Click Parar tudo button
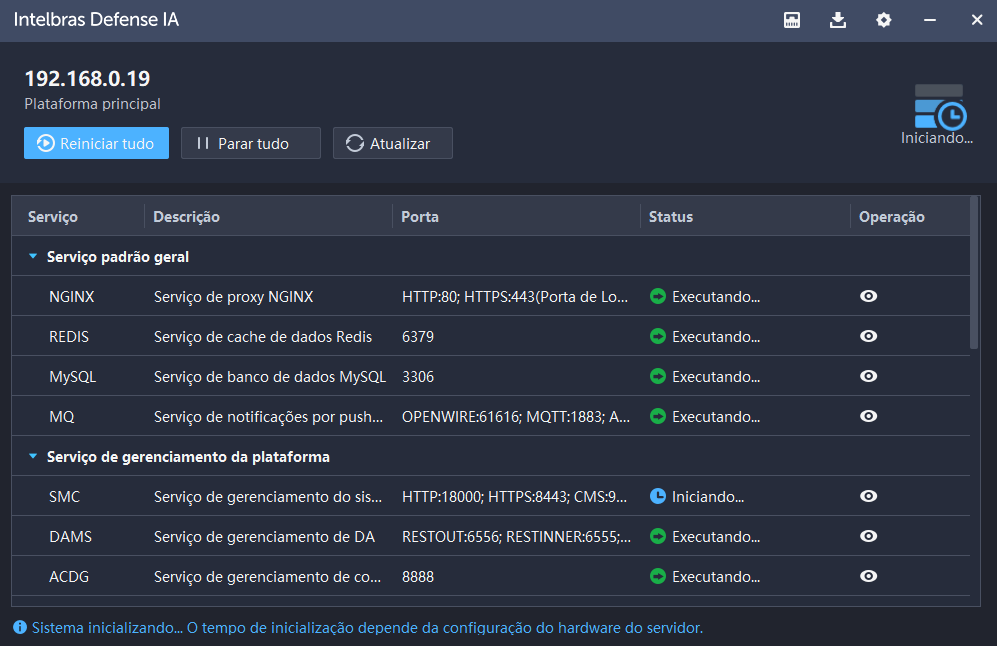This screenshot has width=997, height=646. [251, 143]
